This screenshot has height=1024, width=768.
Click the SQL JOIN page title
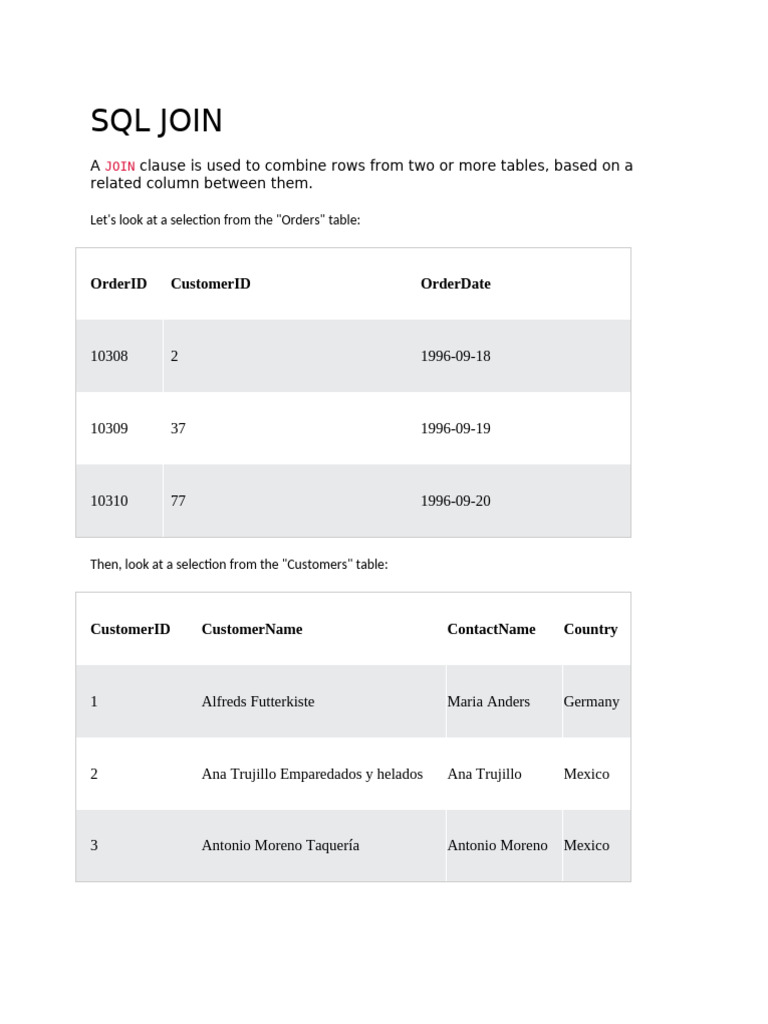(x=157, y=121)
